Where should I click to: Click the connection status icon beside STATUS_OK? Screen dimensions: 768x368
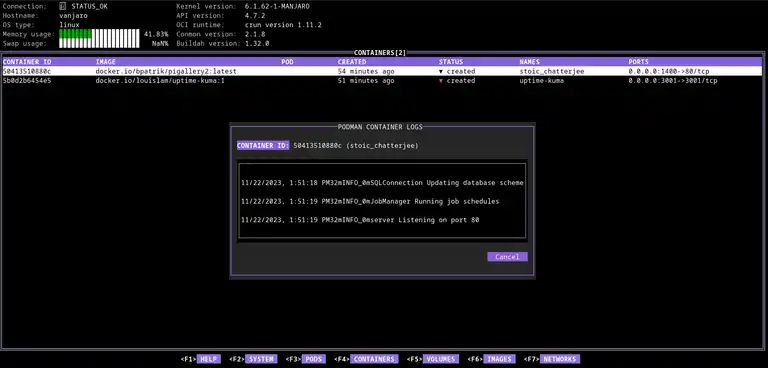point(62,6)
